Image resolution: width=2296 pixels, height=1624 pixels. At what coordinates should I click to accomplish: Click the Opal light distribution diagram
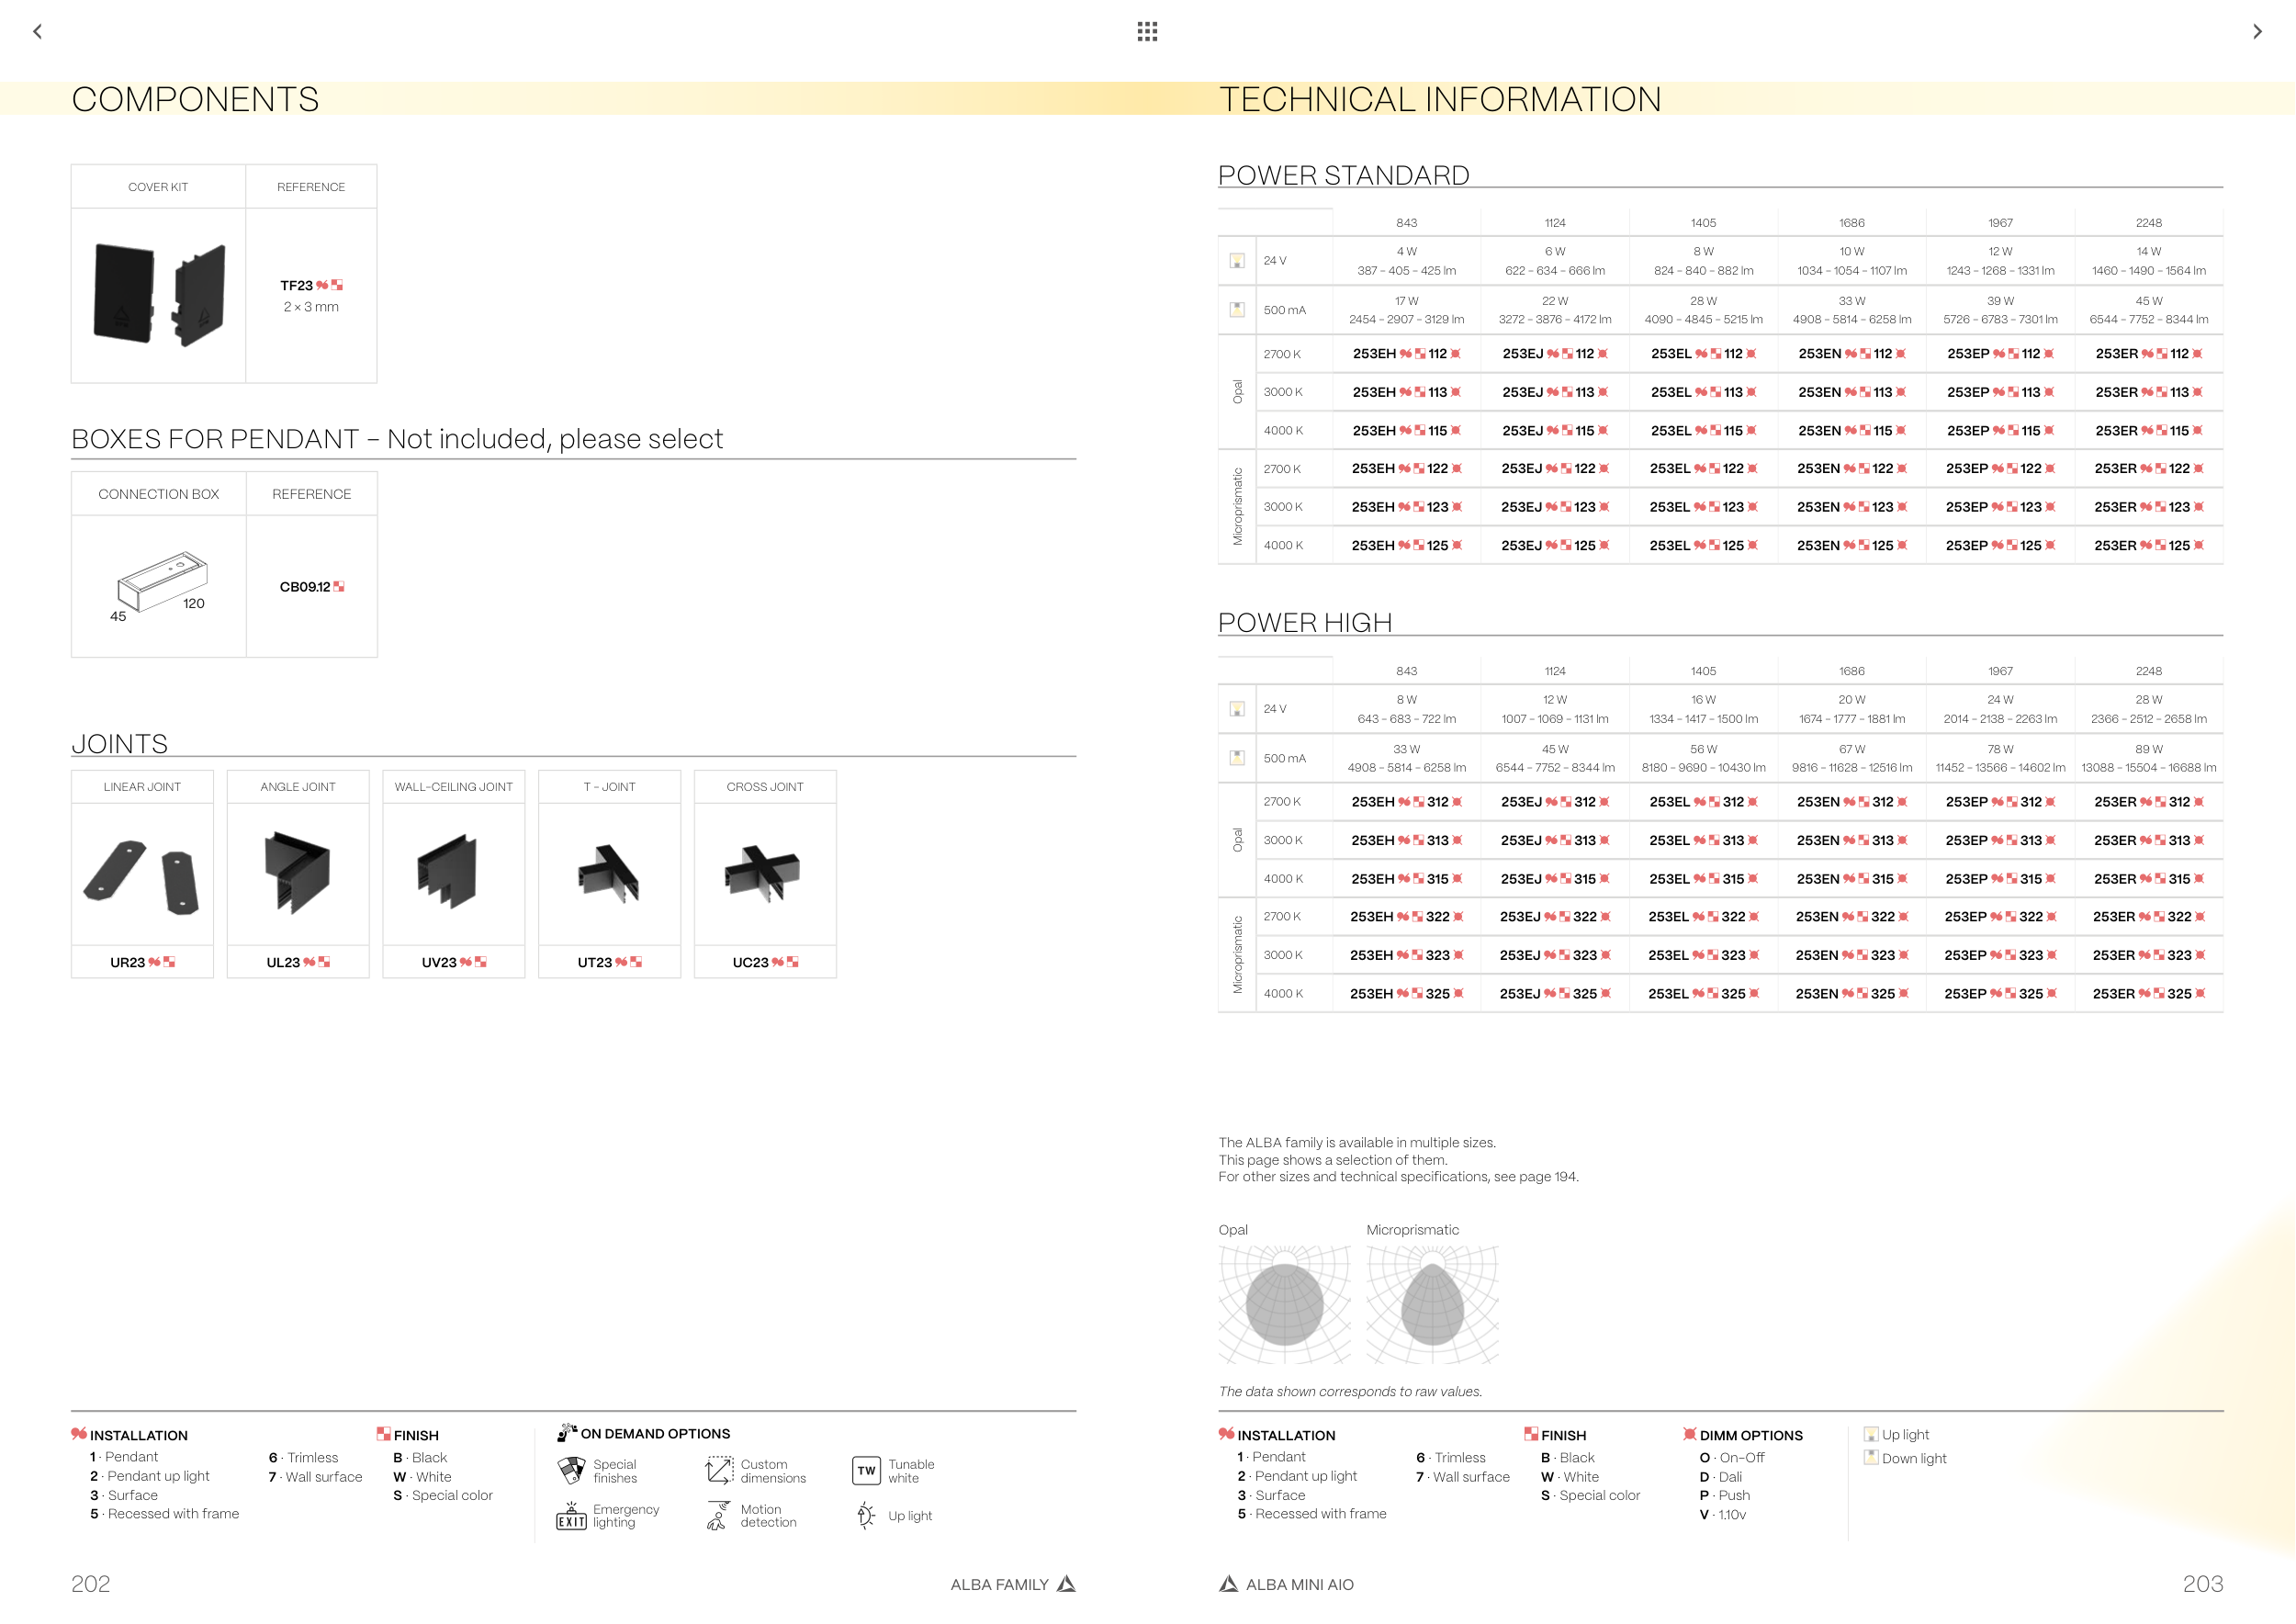click(x=1284, y=1304)
